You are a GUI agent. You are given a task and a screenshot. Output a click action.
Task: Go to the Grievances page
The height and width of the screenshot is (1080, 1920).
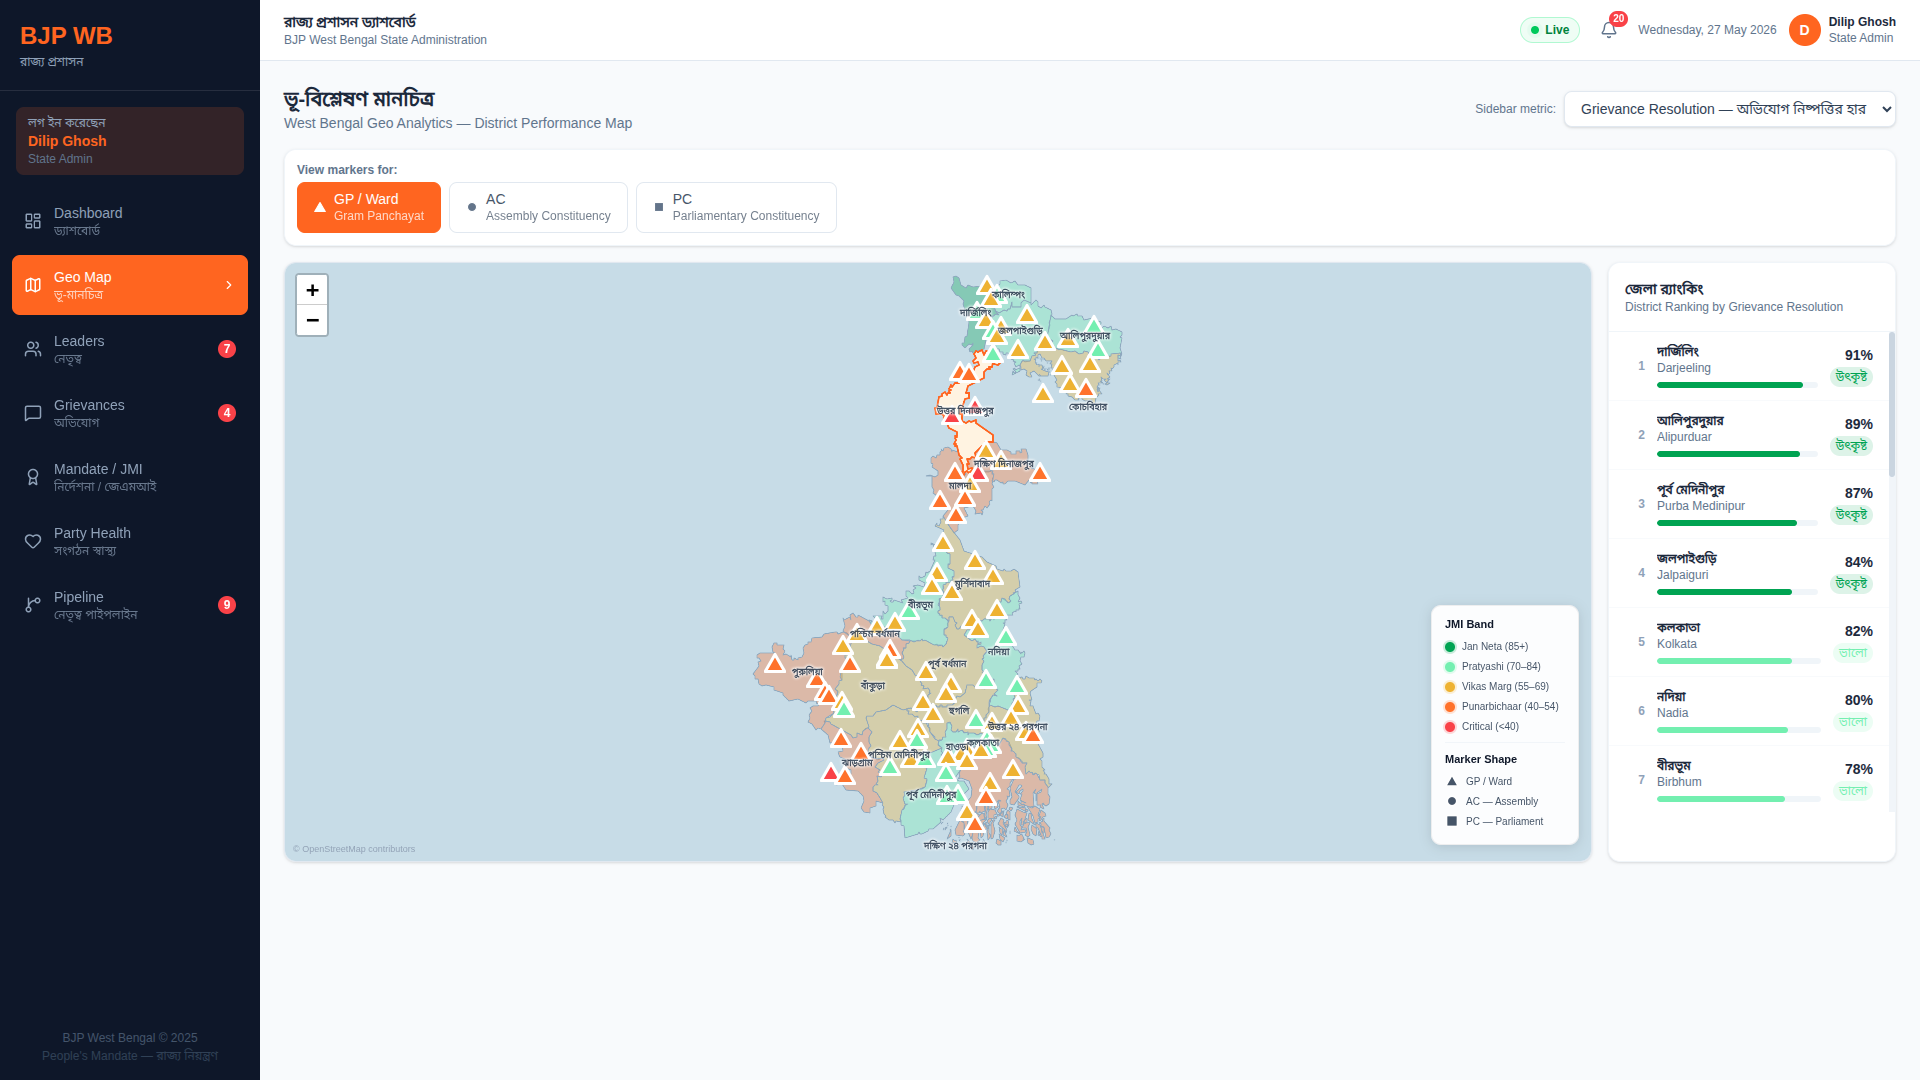pos(130,413)
